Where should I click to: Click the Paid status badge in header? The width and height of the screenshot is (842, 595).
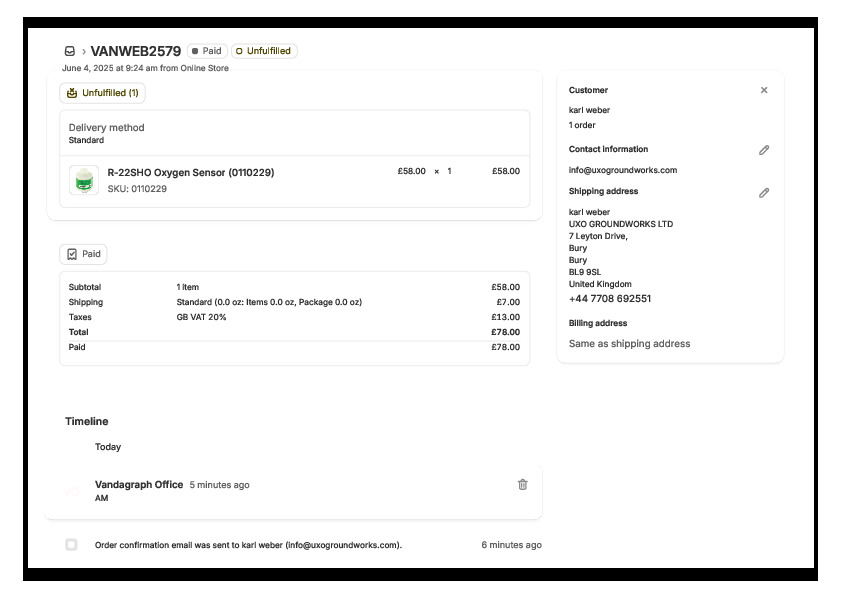[206, 51]
